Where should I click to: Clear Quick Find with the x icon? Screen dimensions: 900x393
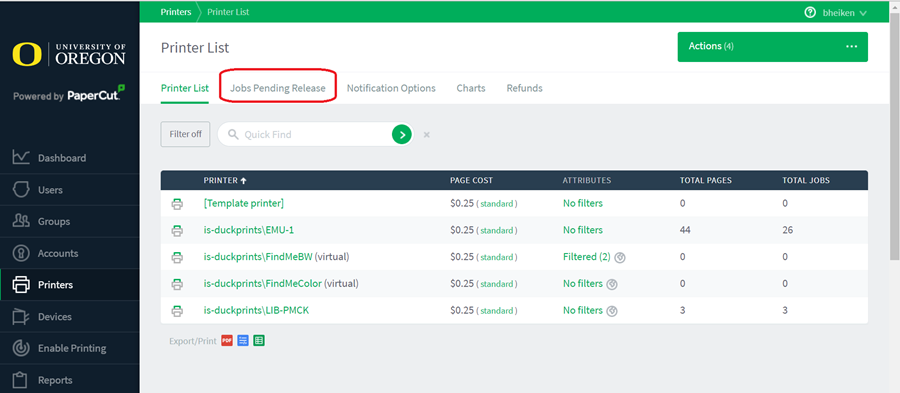pos(426,135)
